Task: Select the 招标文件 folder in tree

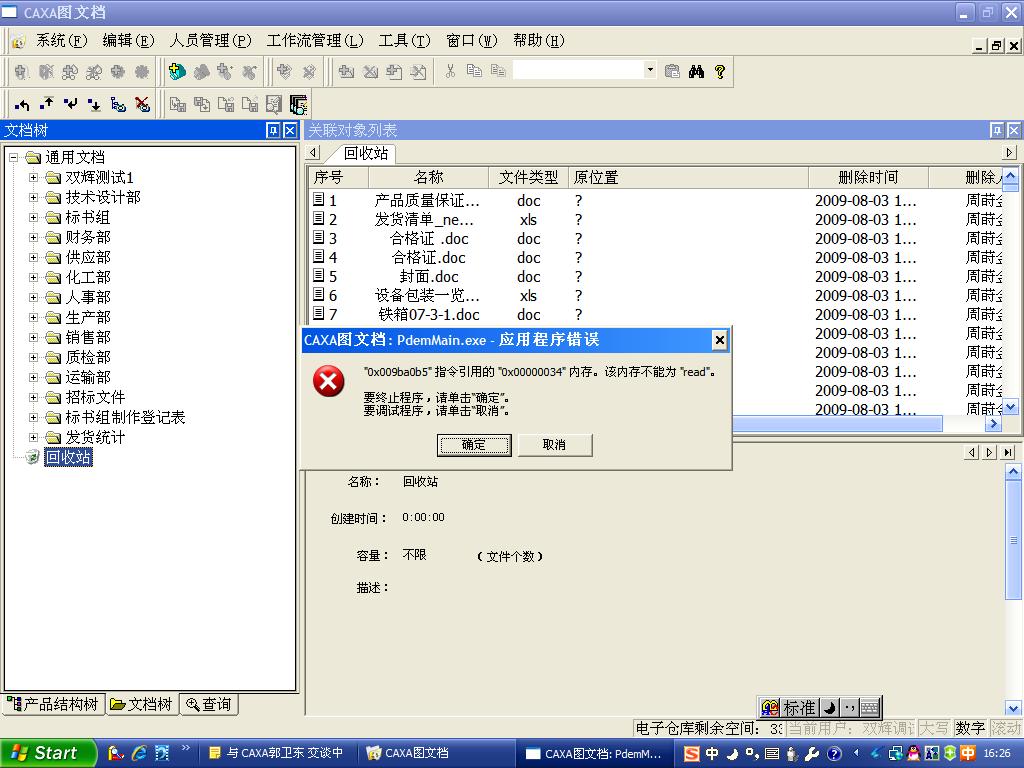Action: pyautogui.click(x=95, y=397)
